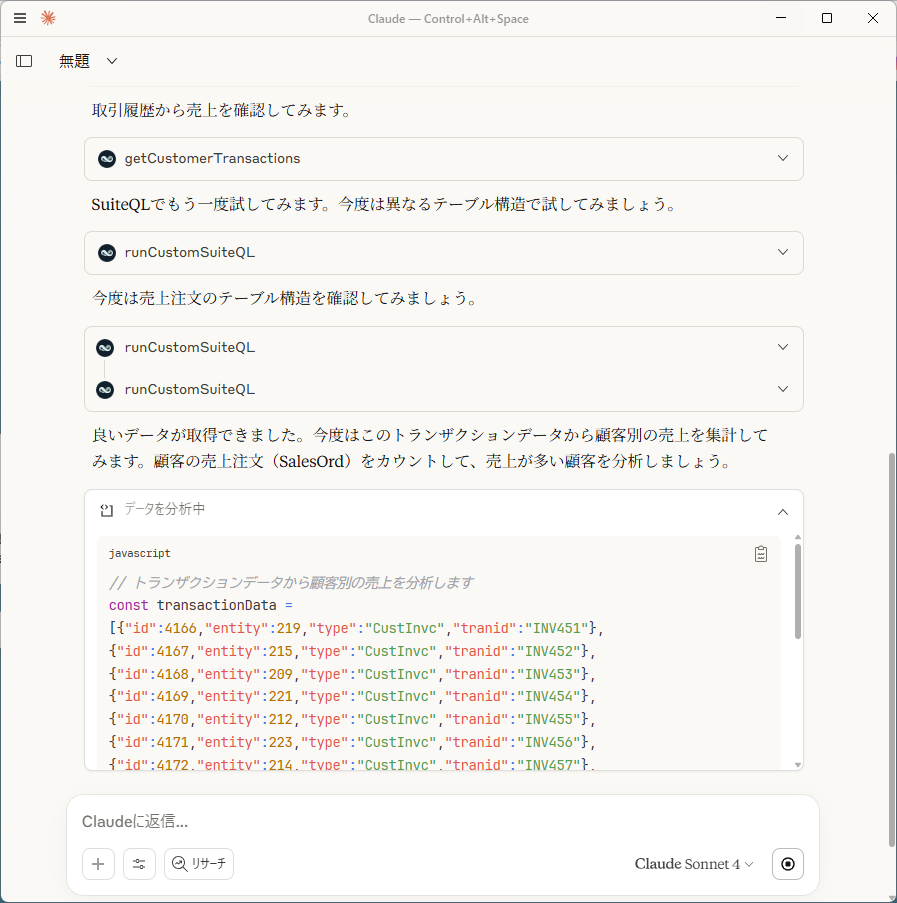Image resolution: width=897 pixels, height=903 pixels.
Task: Open the 無題 conversation title dropdown
Action: tap(88, 61)
